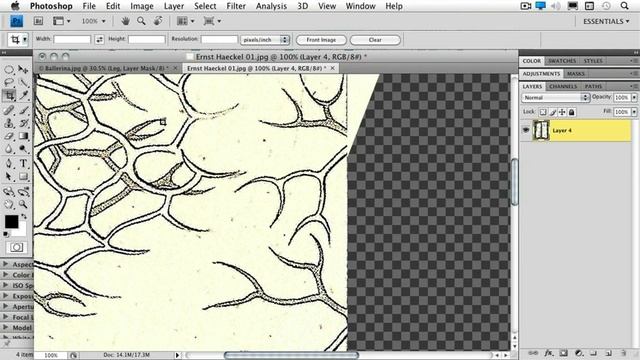Select the Eyedropper tool
The image size is (640, 360).
coord(23,96)
